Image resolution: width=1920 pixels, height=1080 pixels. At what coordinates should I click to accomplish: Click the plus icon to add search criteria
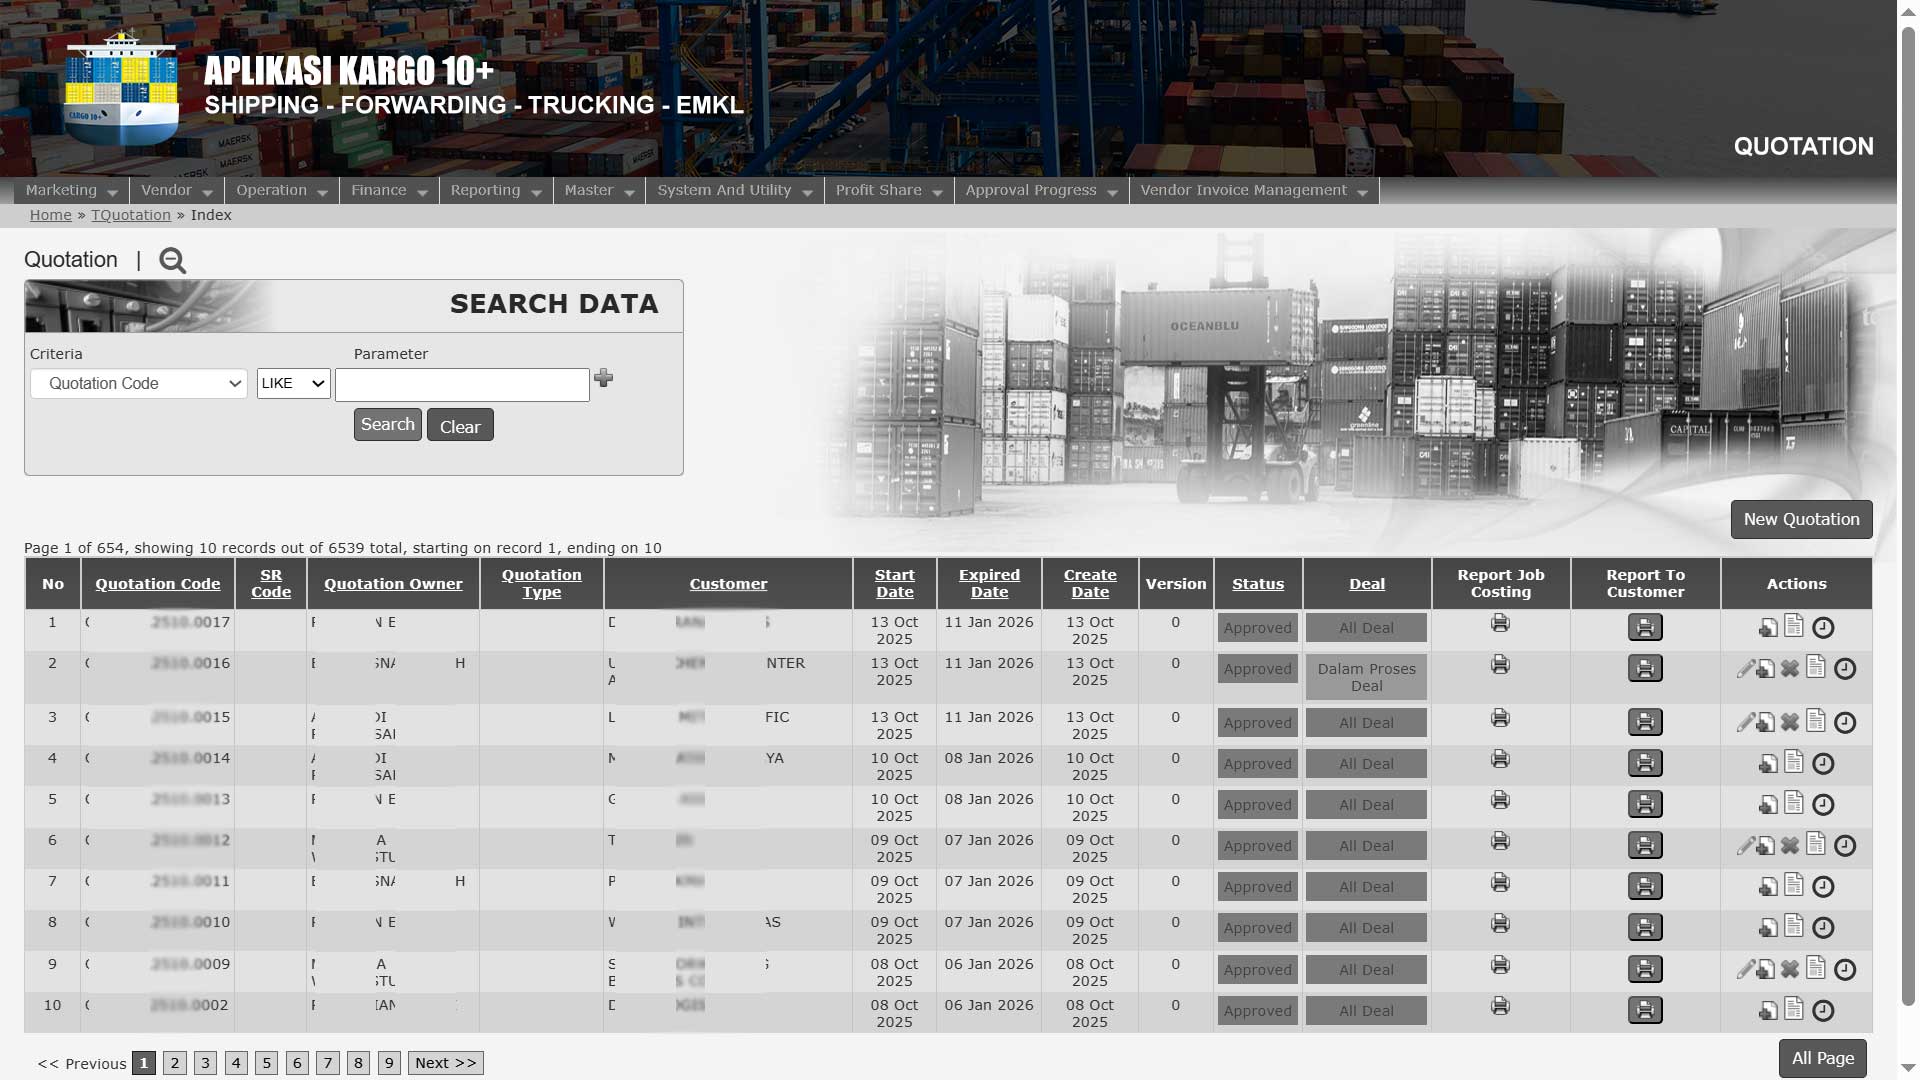point(604,378)
